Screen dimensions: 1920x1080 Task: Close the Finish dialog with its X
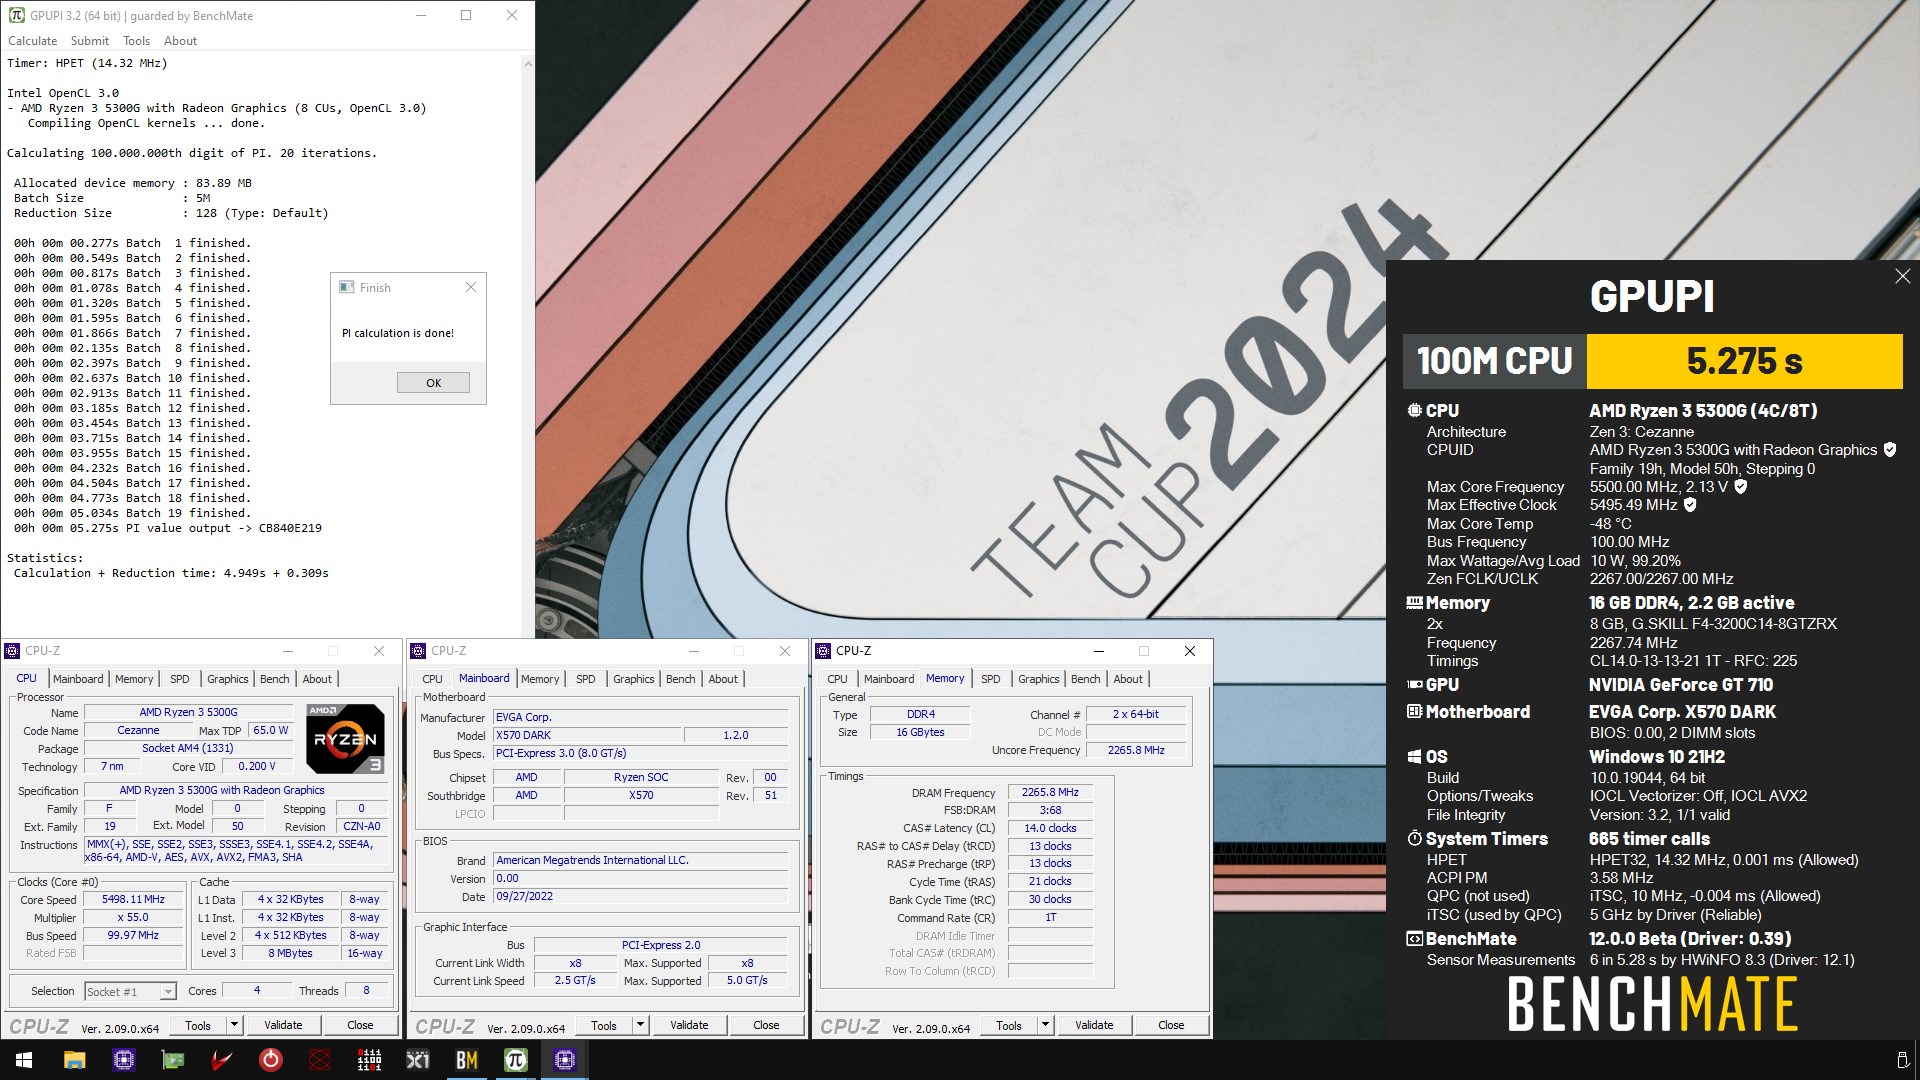(471, 287)
